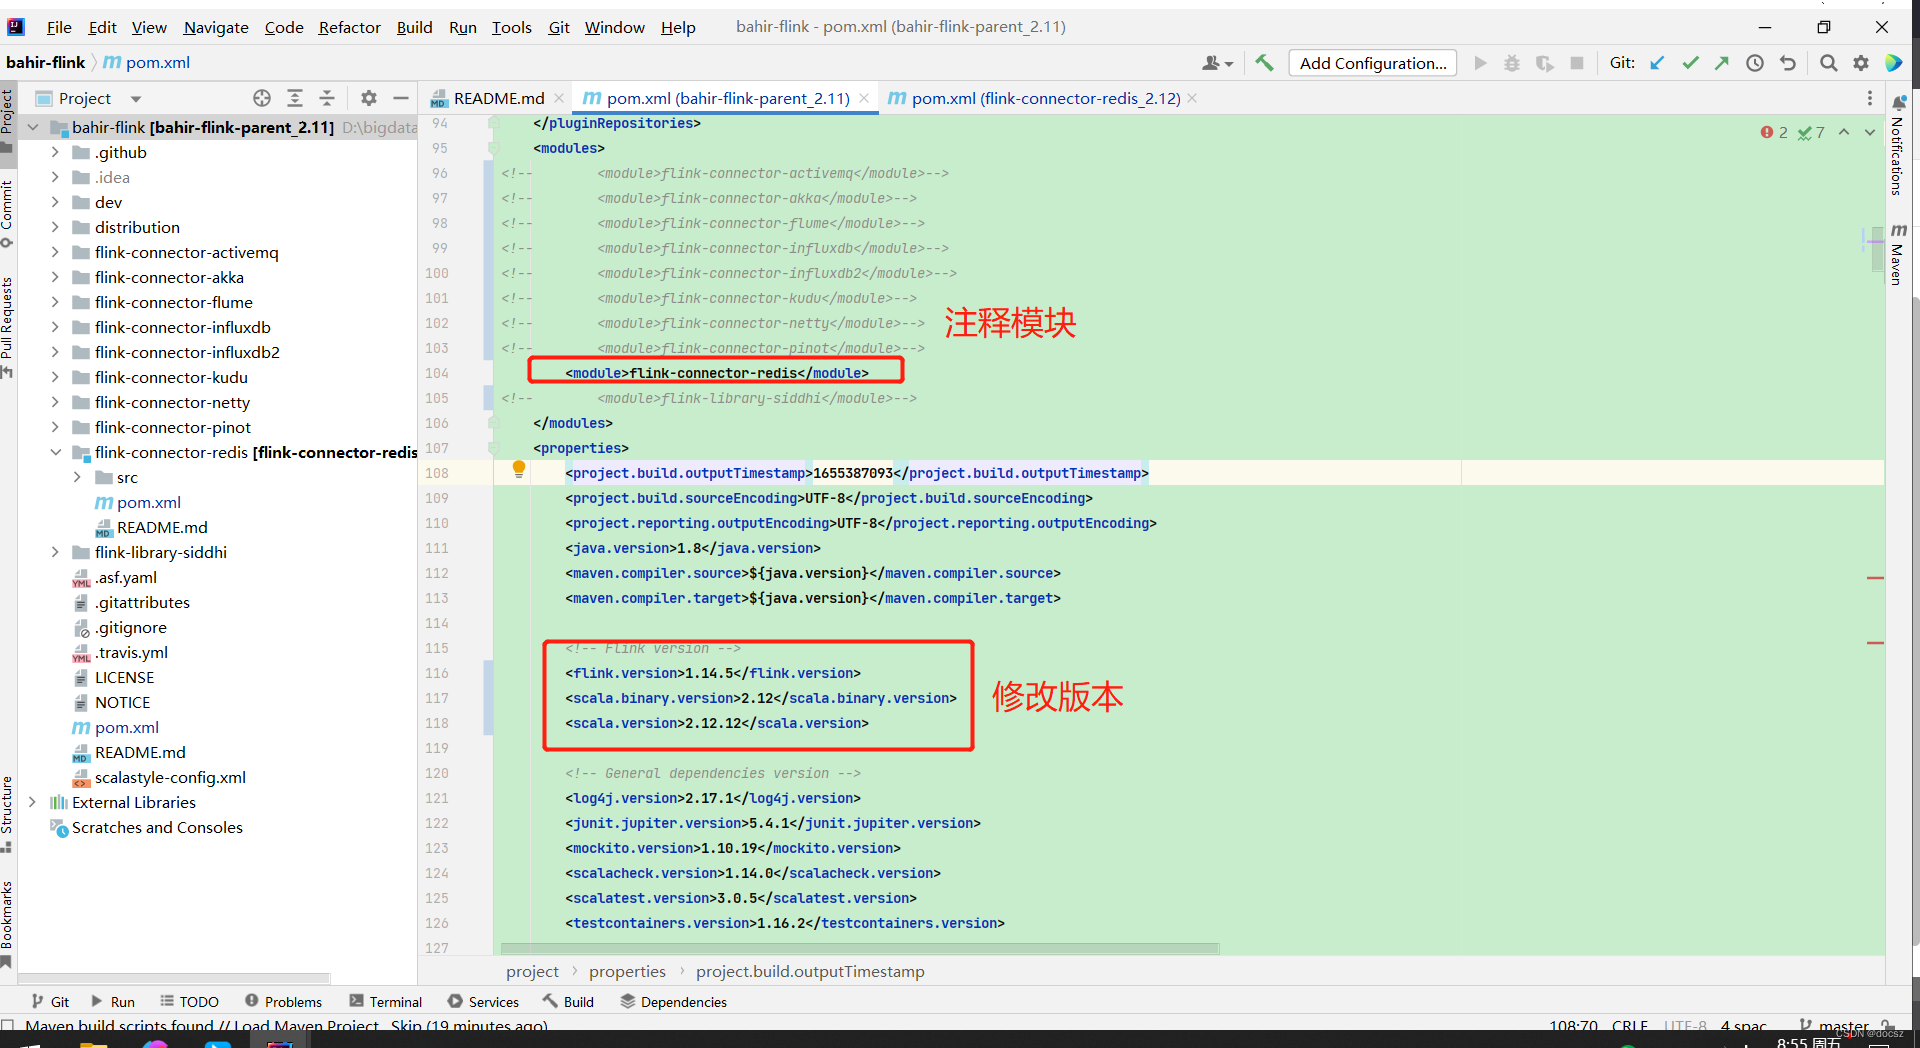Click the Search Everywhere magnifier icon
Viewport: 1920px width, 1048px height.
pyautogui.click(x=1828, y=63)
